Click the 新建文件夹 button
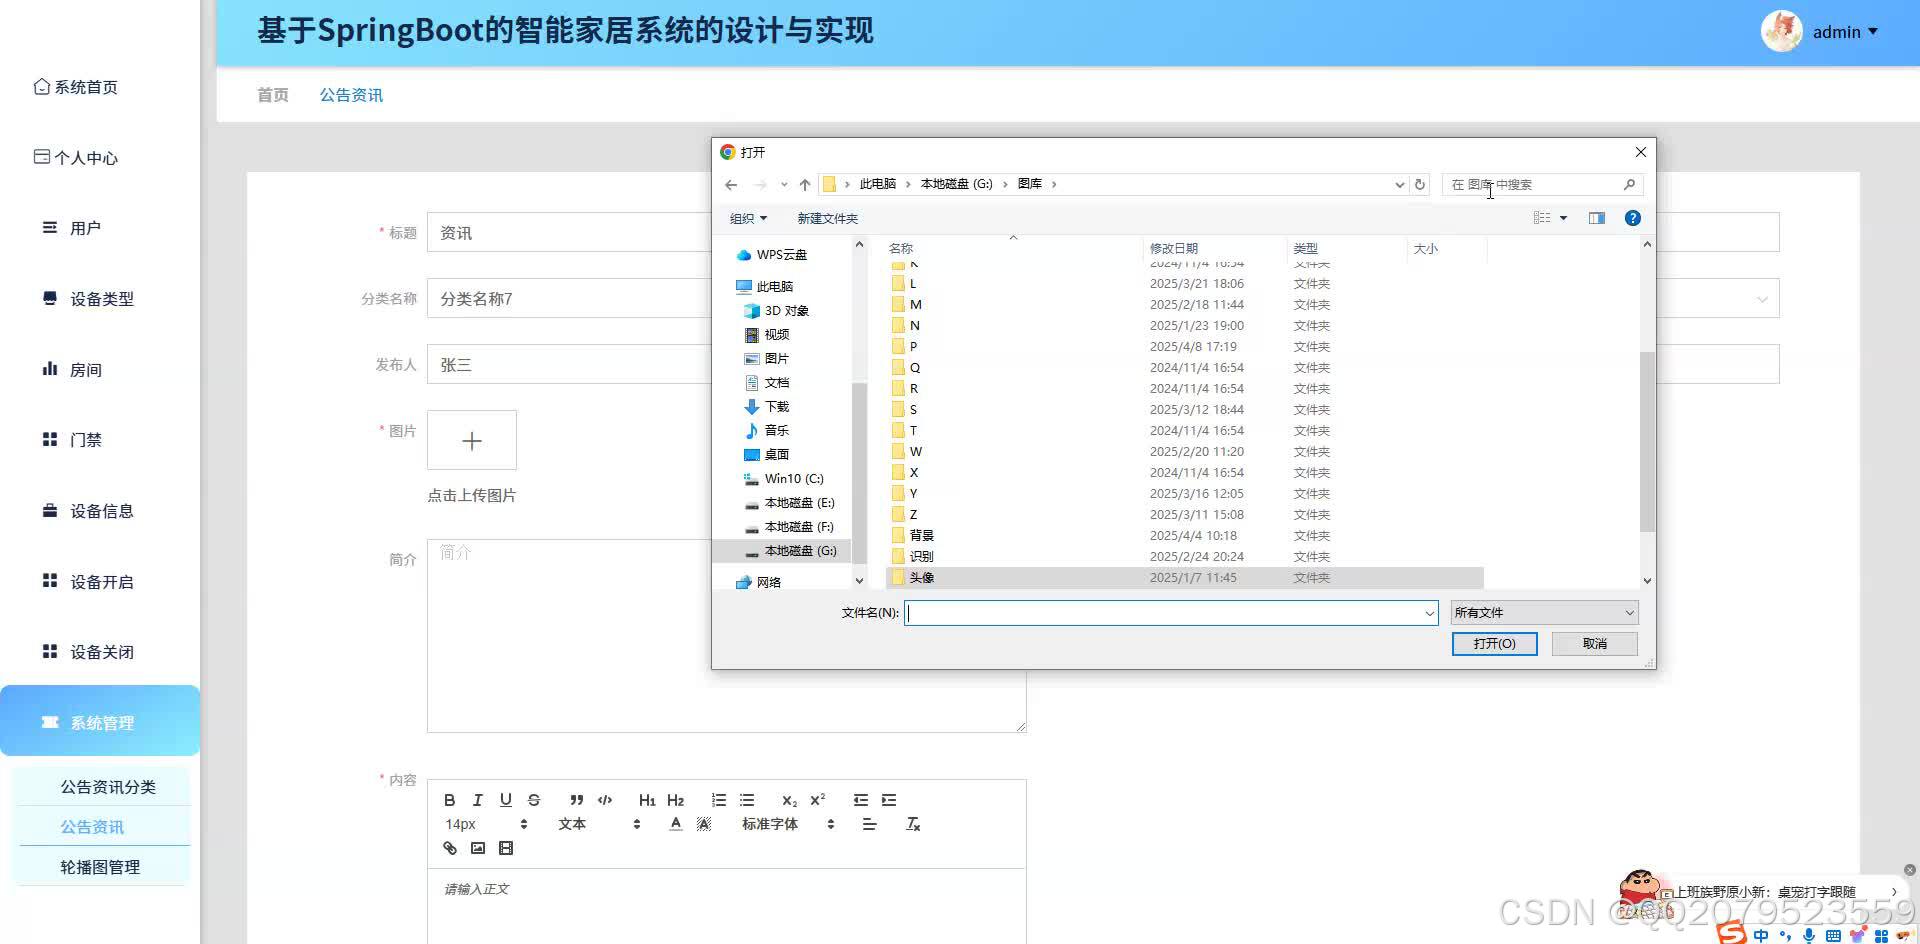Viewport: 1920px width, 944px height. [x=827, y=218]
